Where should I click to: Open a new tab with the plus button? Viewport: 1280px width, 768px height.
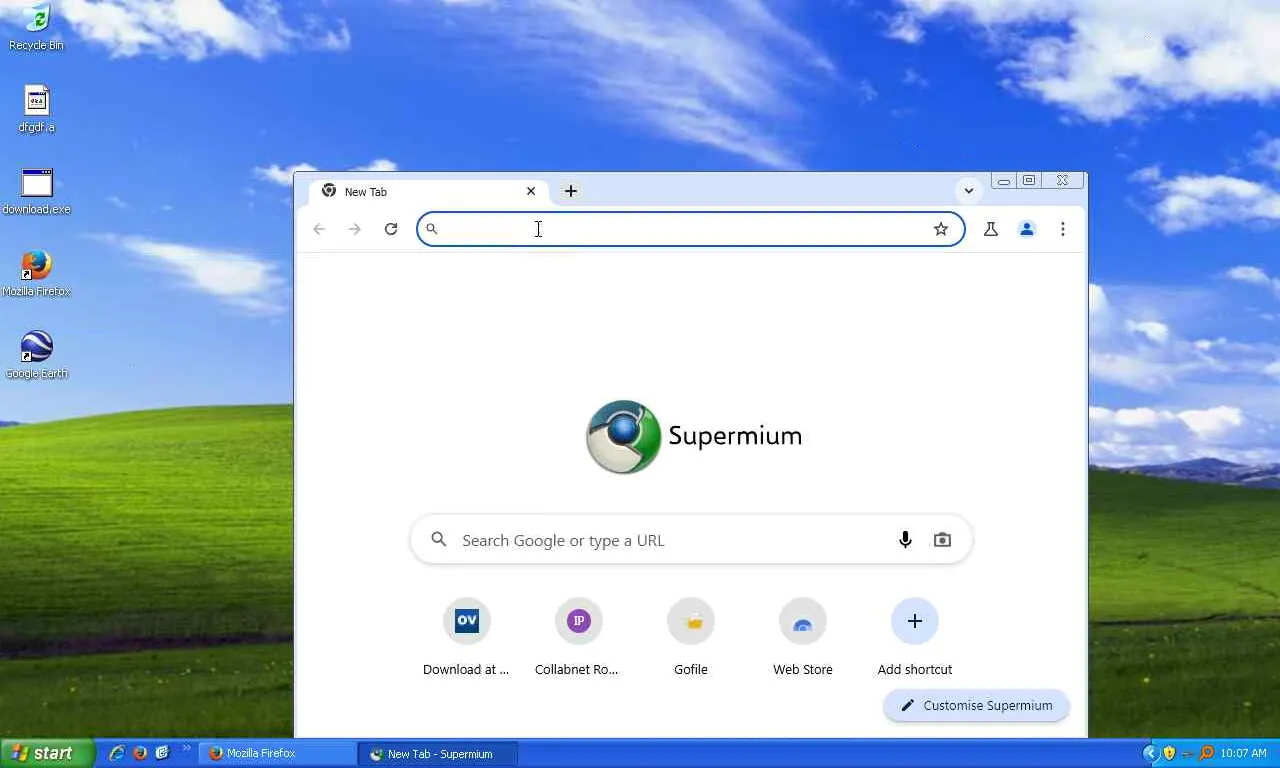click(571, 191)
